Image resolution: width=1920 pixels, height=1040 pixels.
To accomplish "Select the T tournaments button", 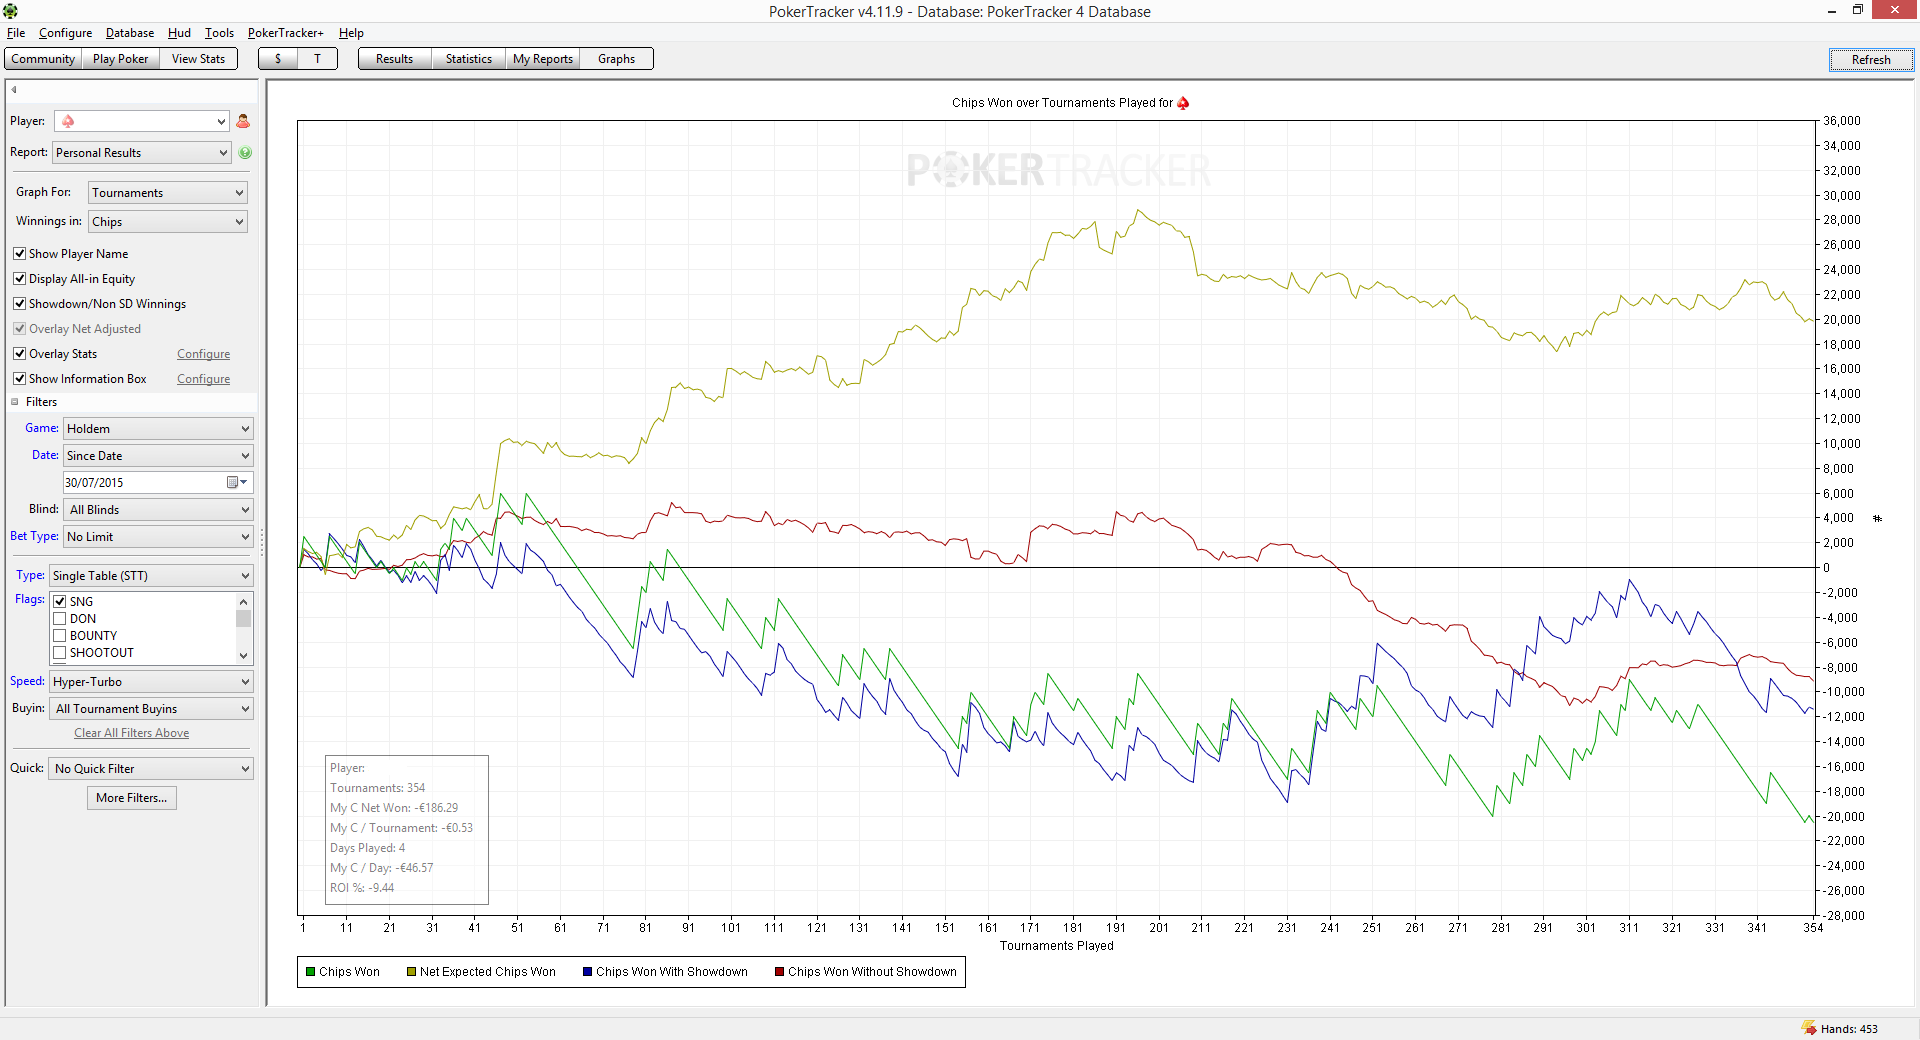I will (318, 59).
